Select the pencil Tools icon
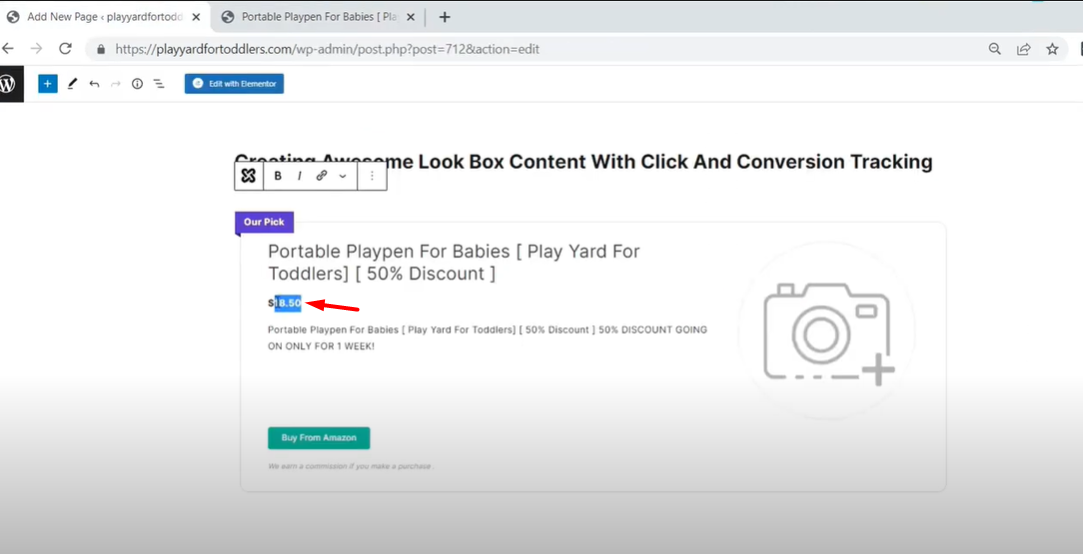This screenshot has height=554, width=1083. pyautogui.click(x=72, y=84)
